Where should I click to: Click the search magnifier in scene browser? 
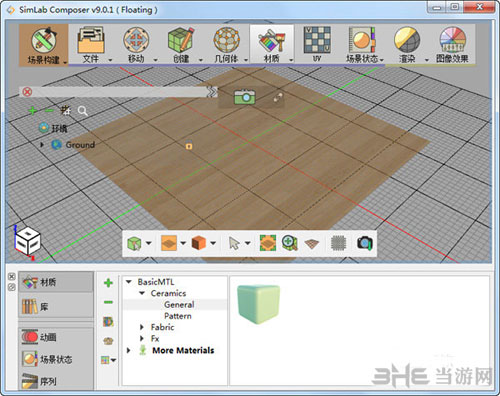pos(82,111)
